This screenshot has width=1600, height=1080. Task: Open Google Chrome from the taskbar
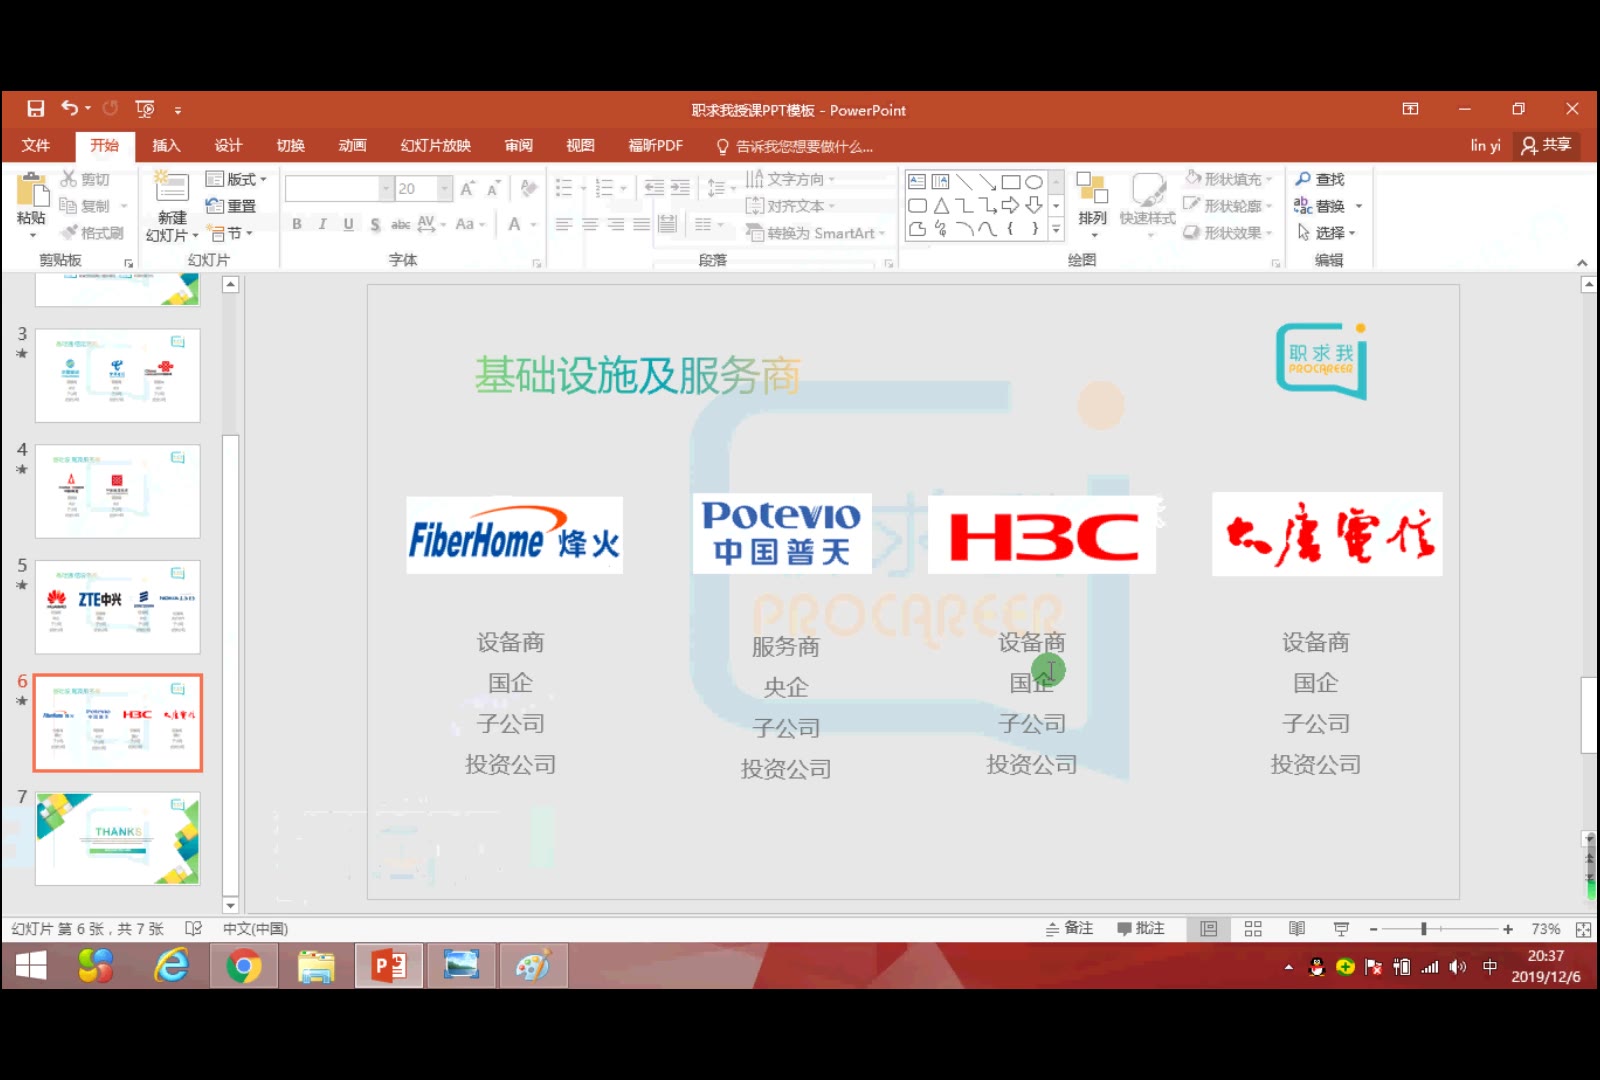[x=244, y=966]
